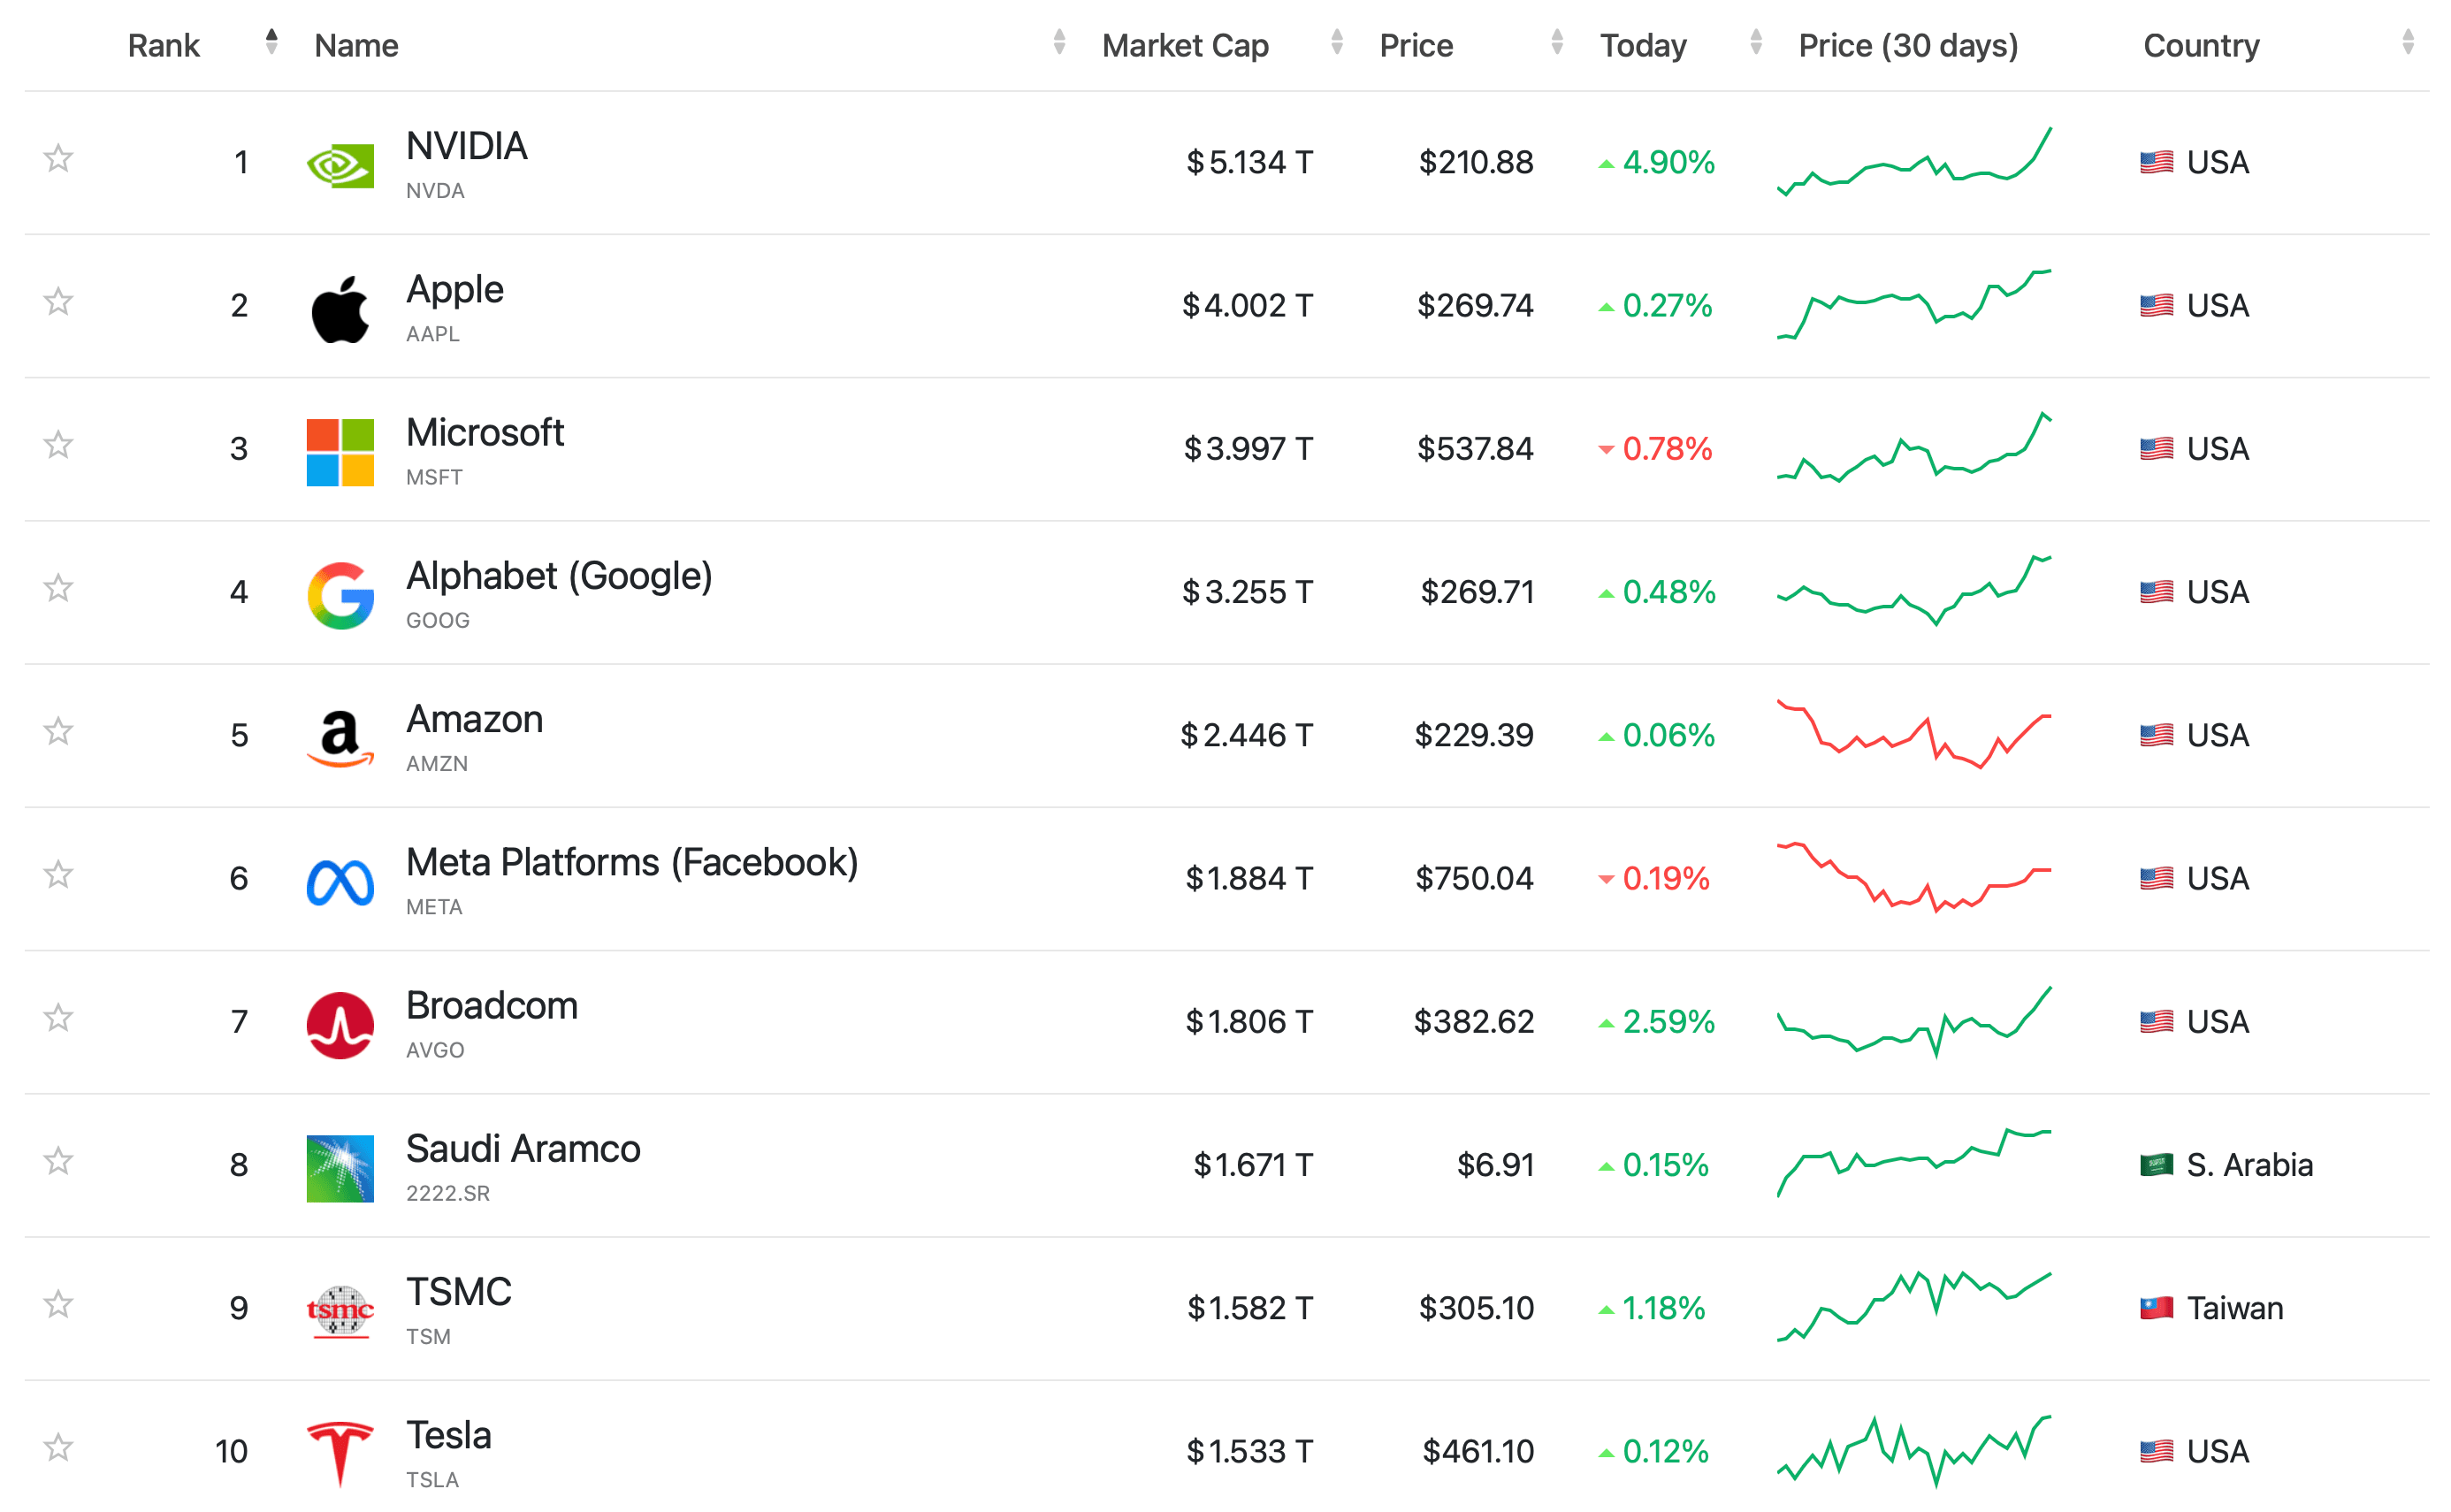Toggle favorite star for TSMC
This screenshot has height=1512, width=2451.
tap(58, 1304)
